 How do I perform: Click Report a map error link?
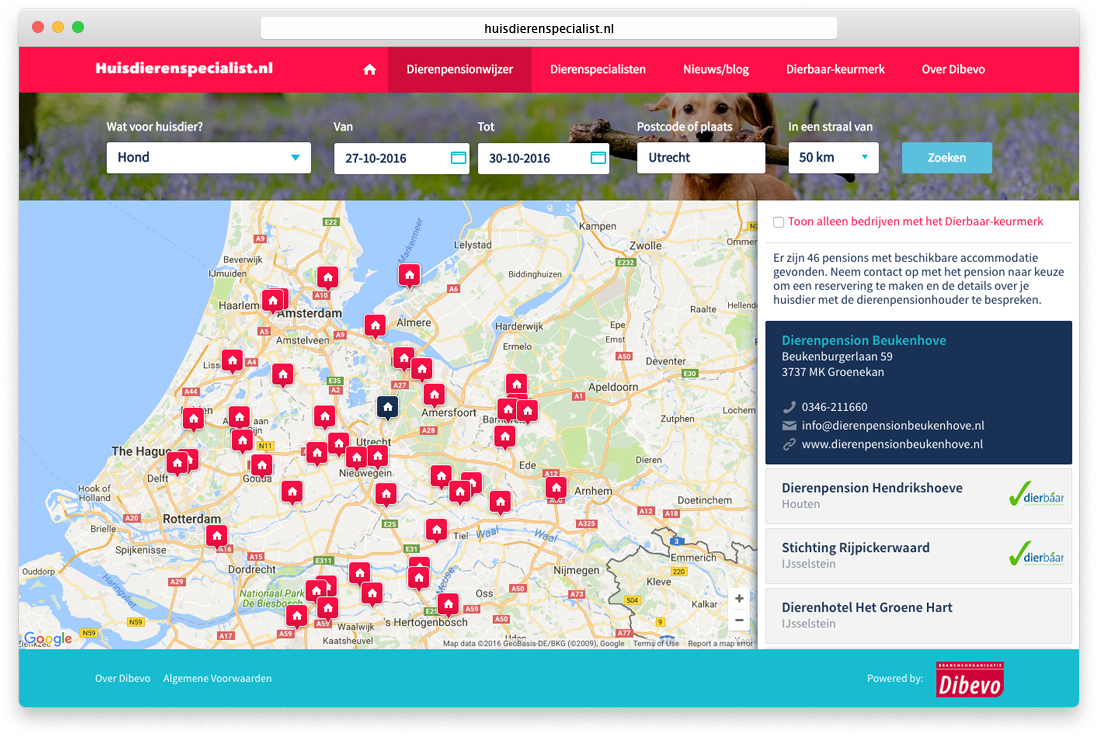(721, 644)
